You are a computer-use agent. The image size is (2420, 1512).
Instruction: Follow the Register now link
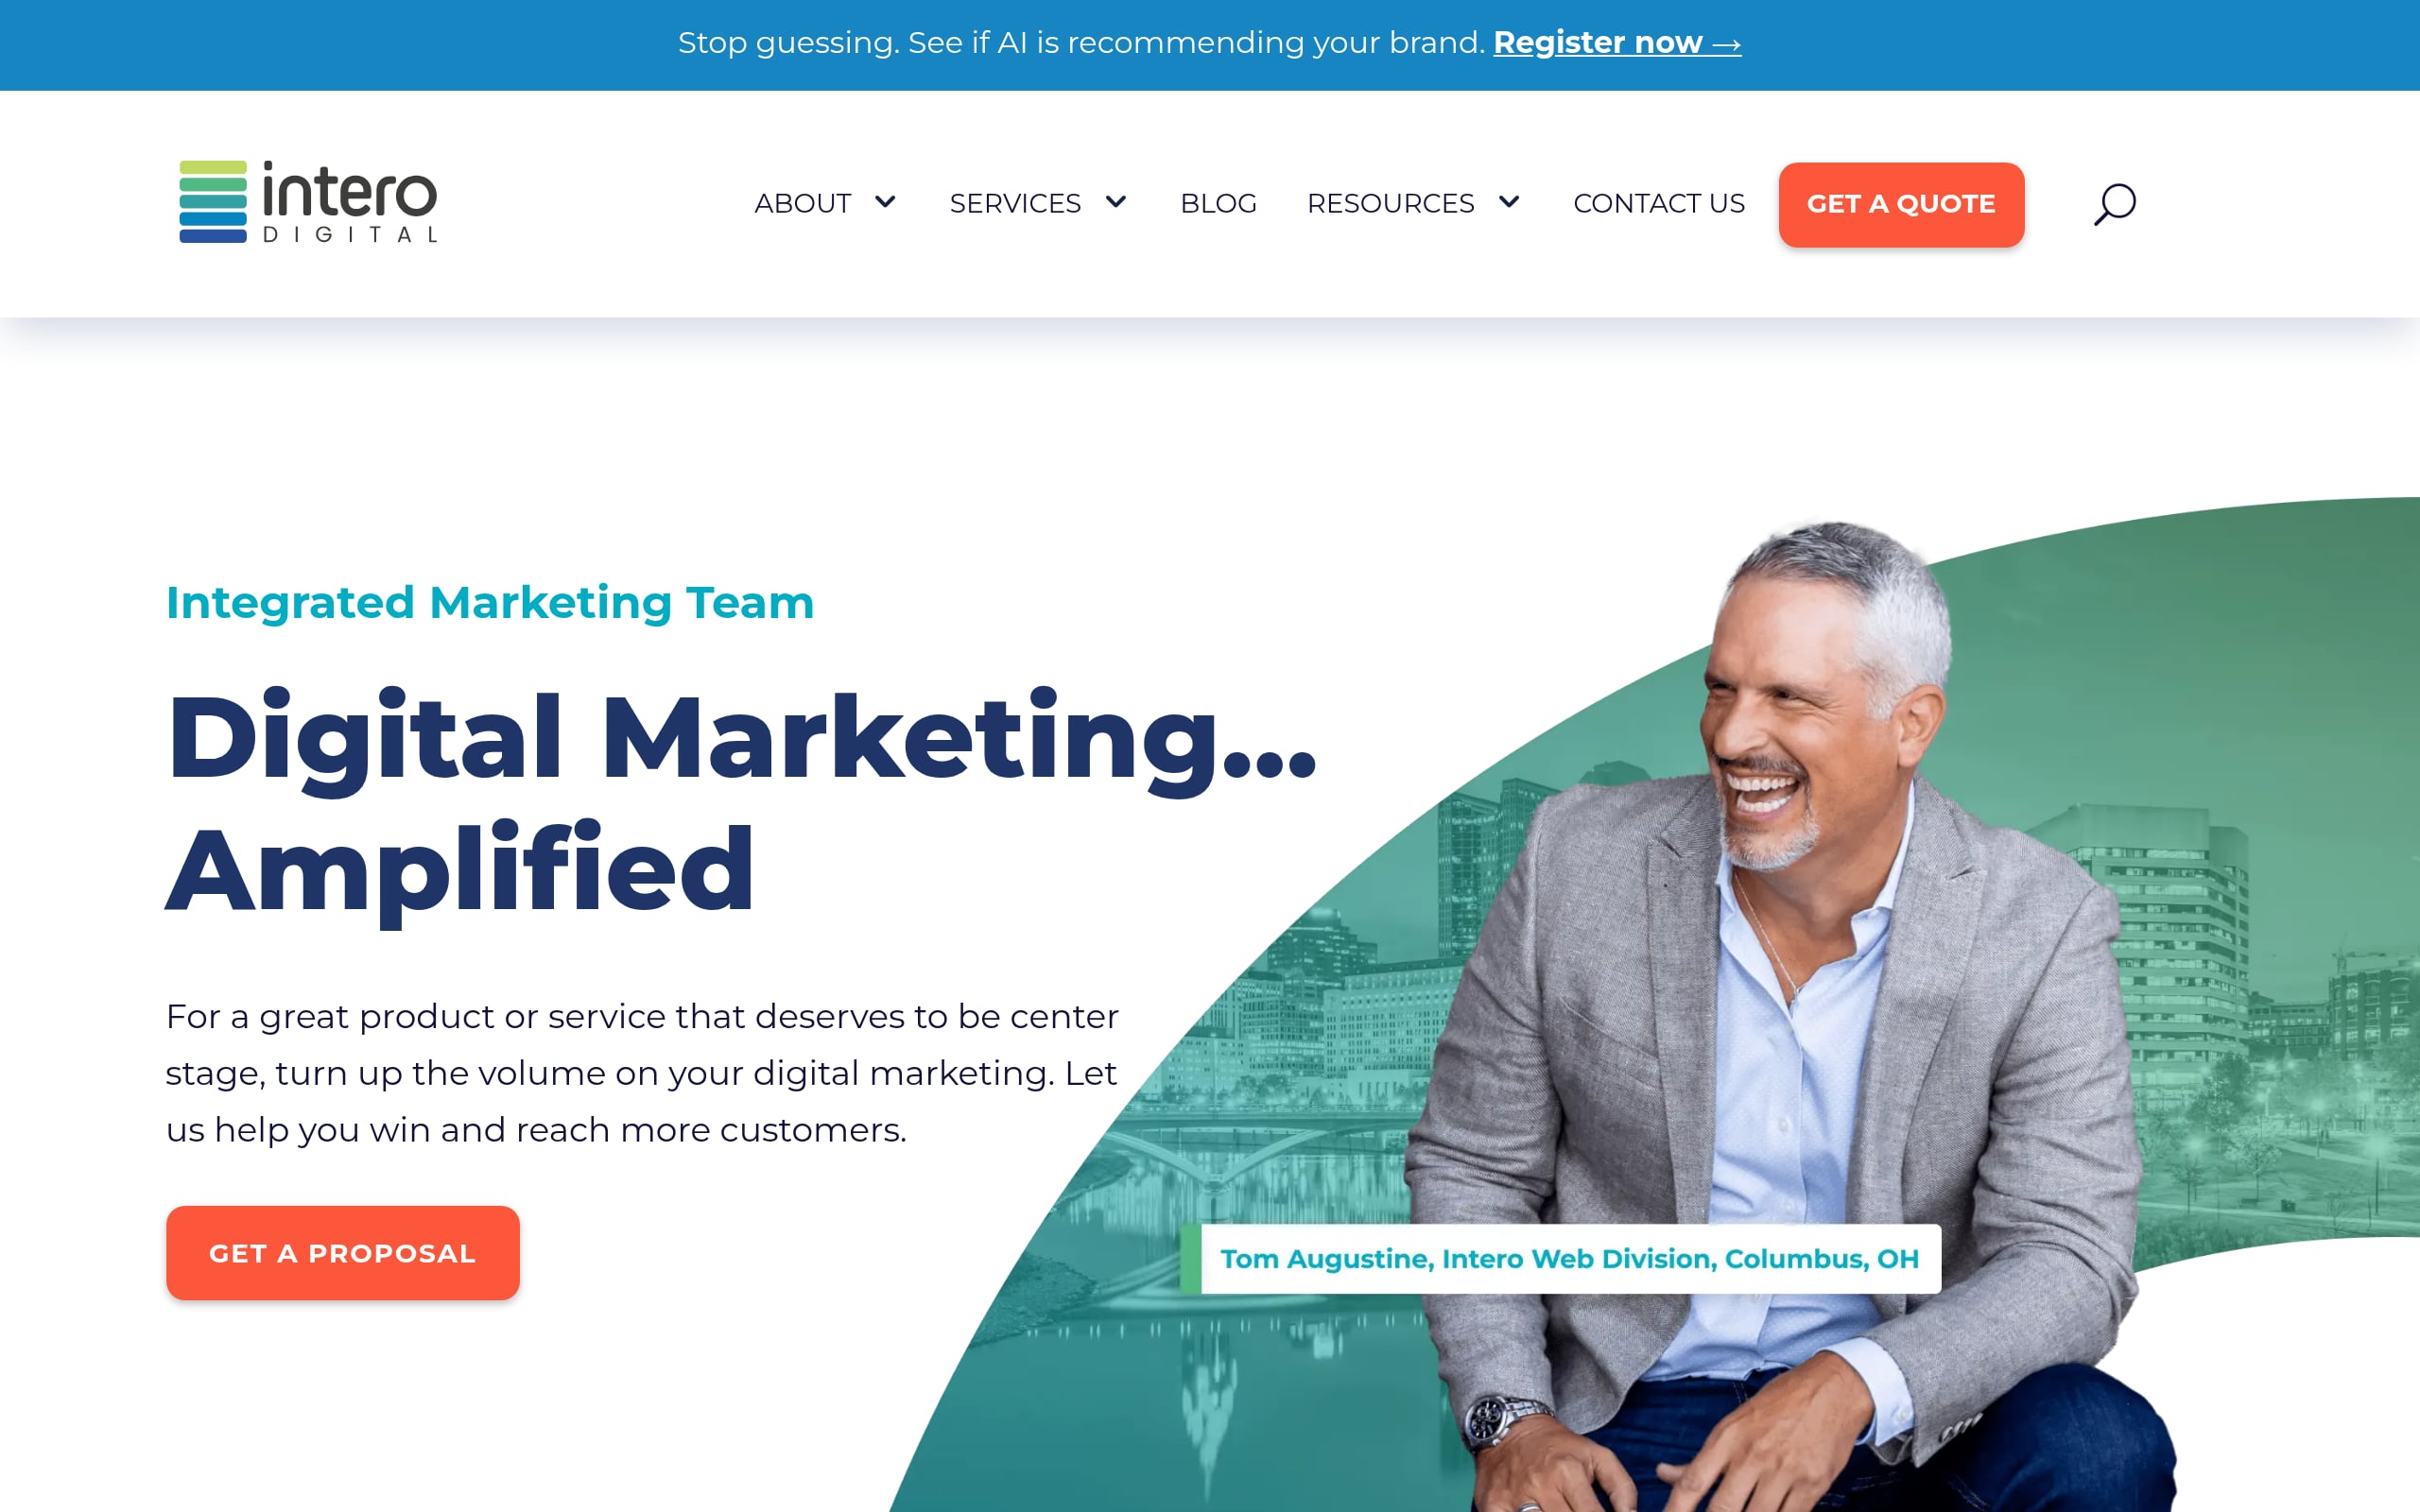(1617, 43)
